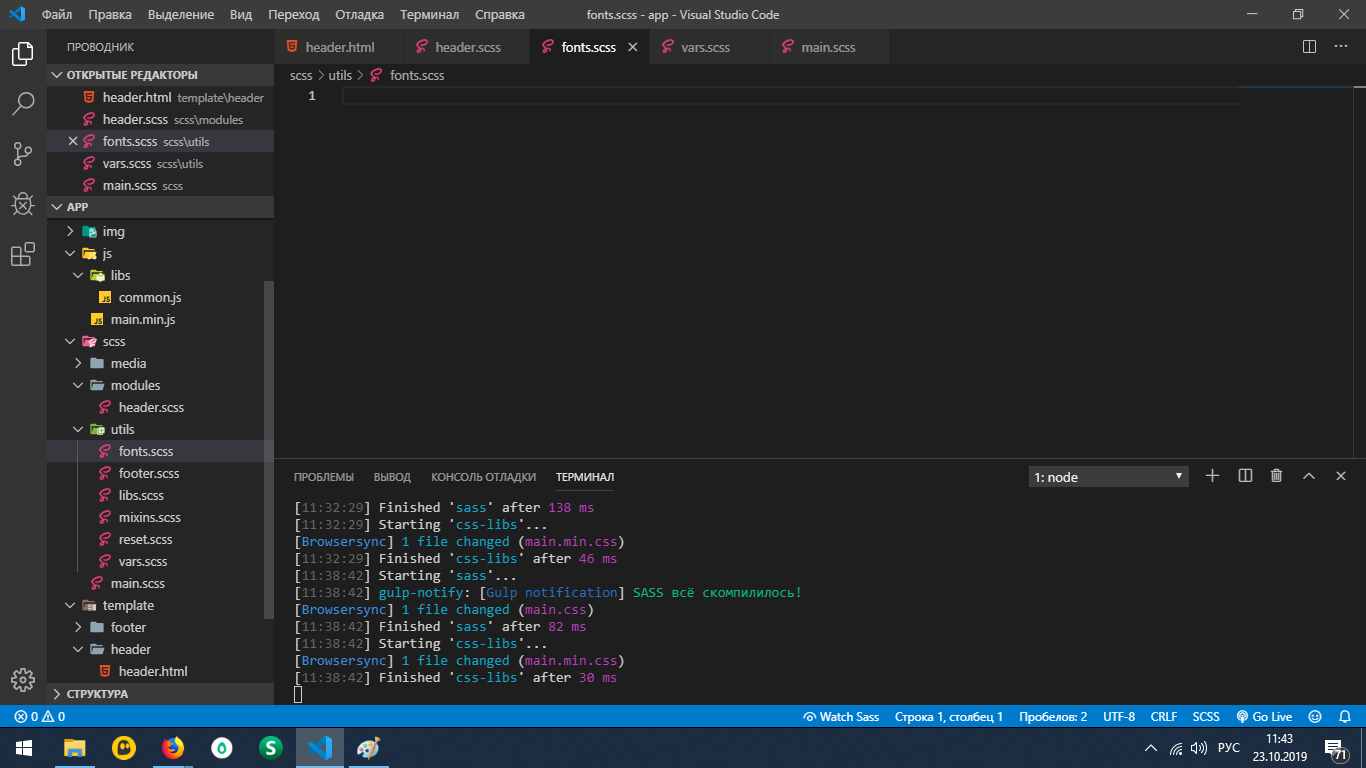1366x768 pixels.
Task: Click the Windows Start button
Action: 24,747
